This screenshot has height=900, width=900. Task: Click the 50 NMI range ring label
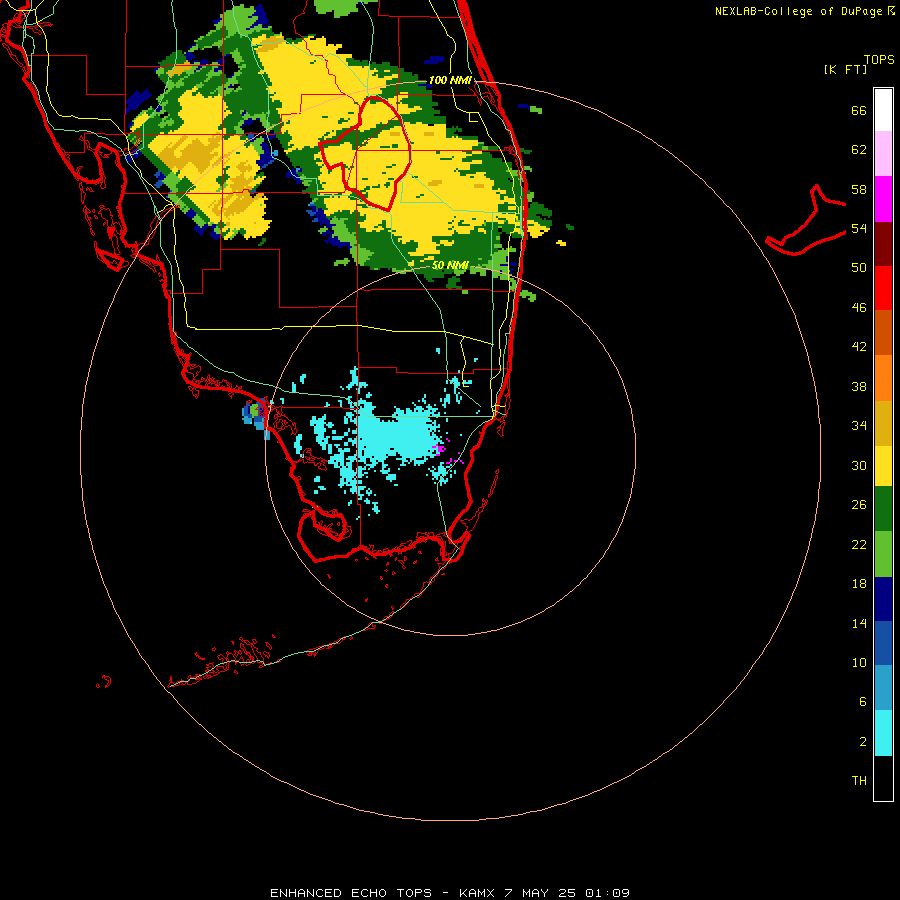pos(450,265)
